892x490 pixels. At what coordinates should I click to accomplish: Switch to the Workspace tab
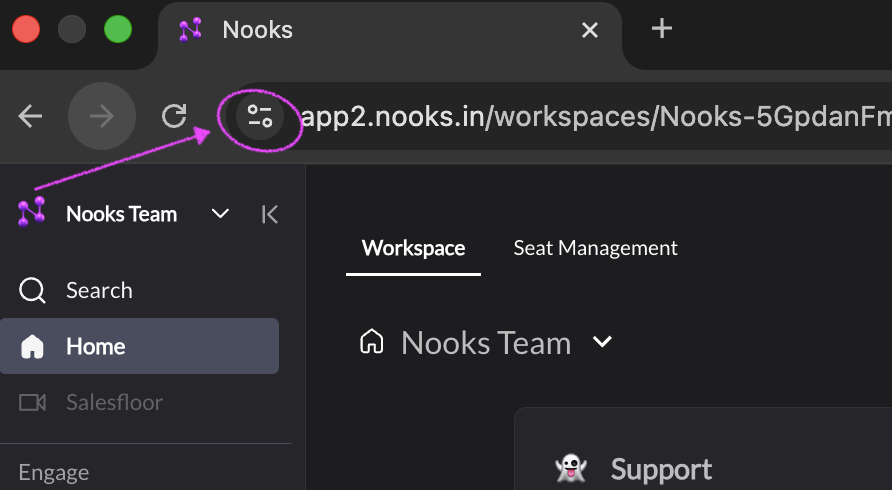414,249
